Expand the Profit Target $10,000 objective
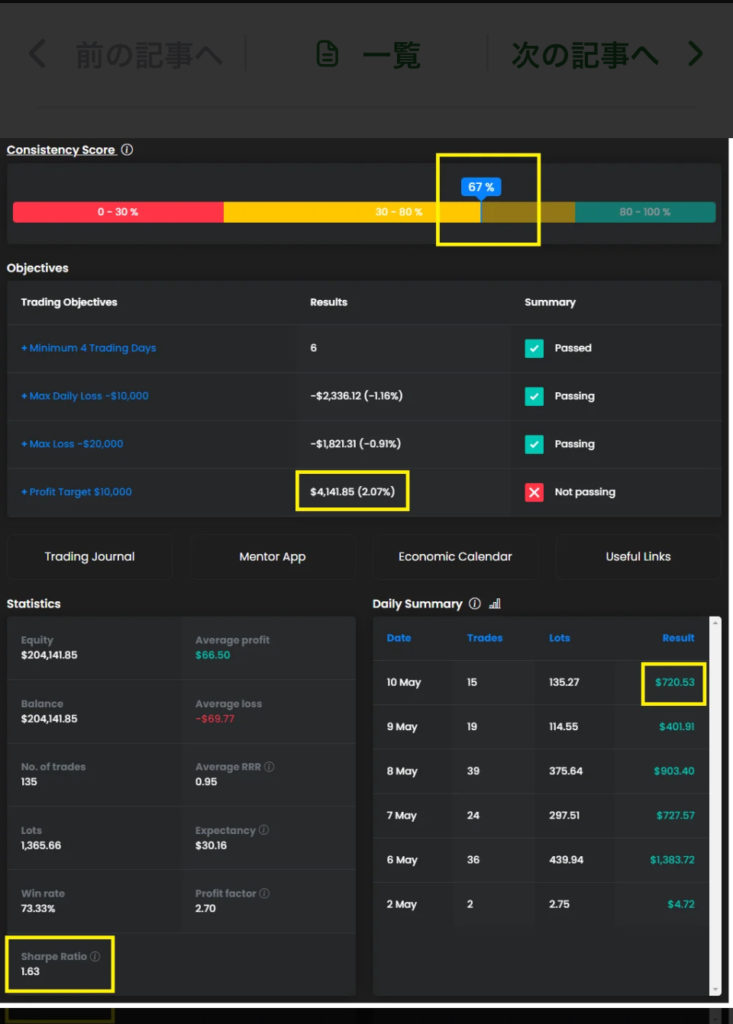Viewport: 733px width, 1024px height. (x=76, y=492)
